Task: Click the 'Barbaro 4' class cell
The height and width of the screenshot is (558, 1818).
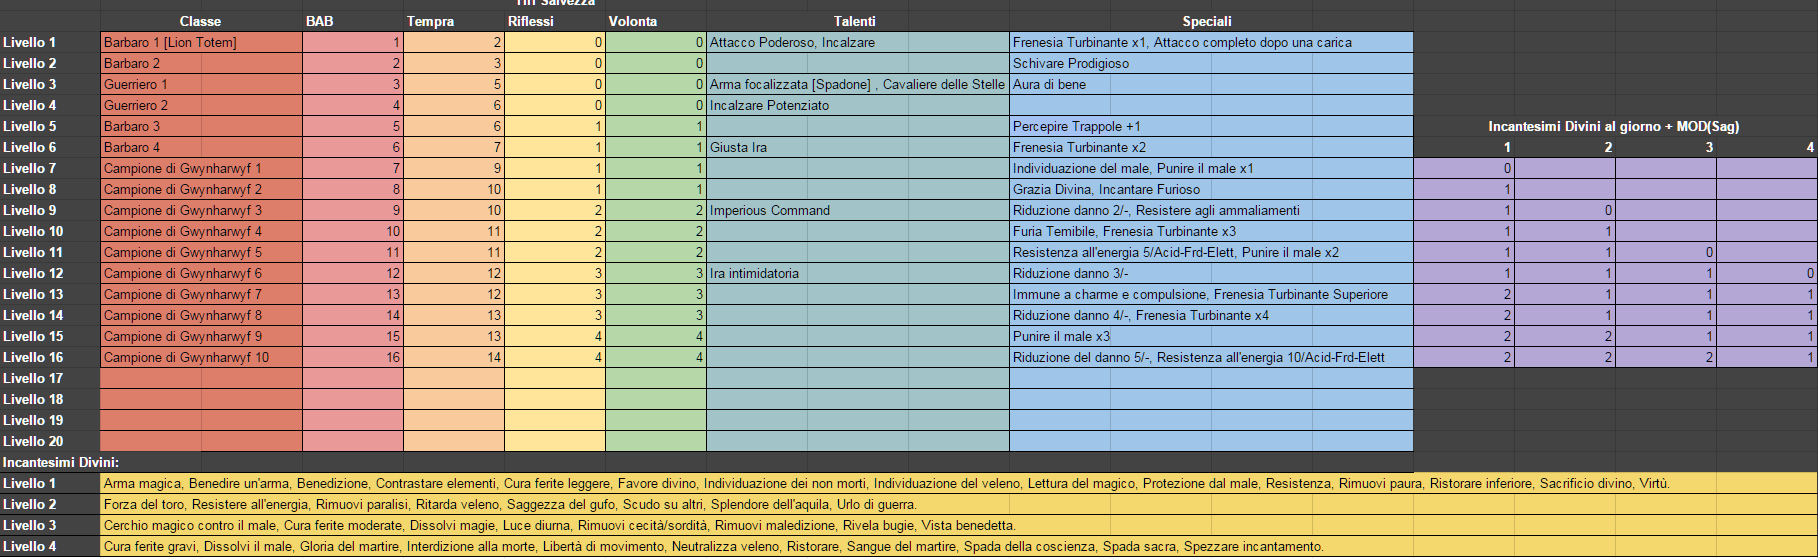Action: [x=201, y=147]
